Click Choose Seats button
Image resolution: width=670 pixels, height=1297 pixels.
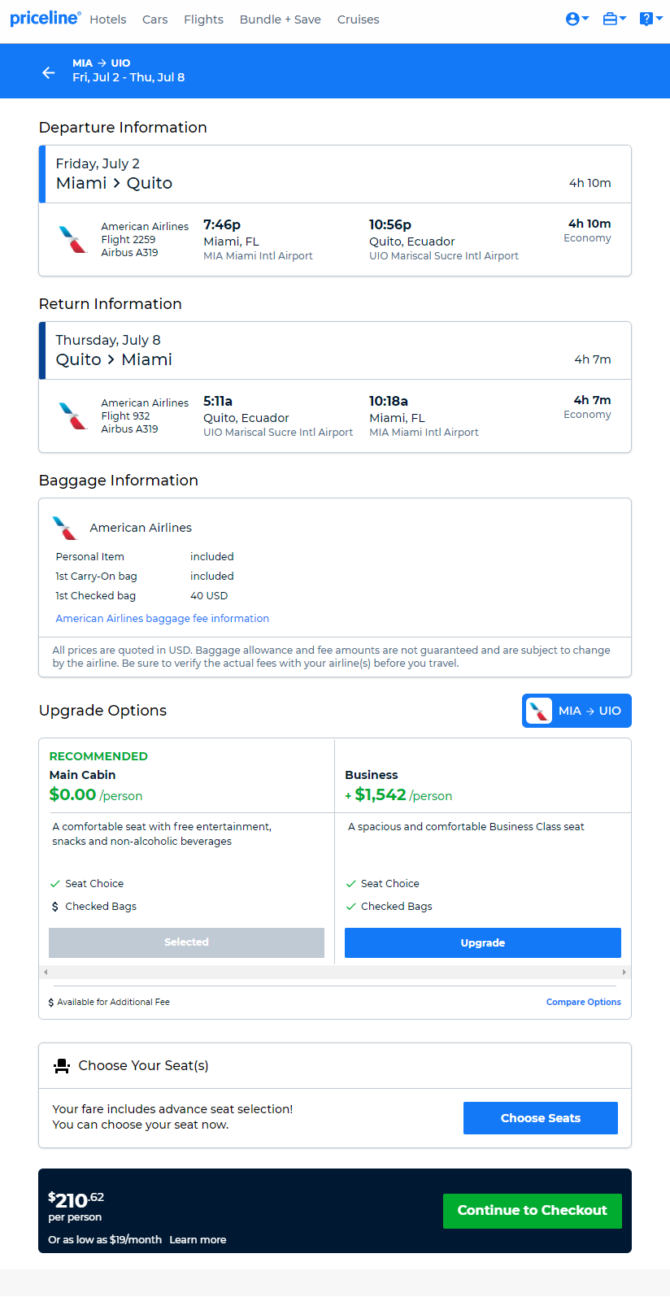pos(541,1118)
